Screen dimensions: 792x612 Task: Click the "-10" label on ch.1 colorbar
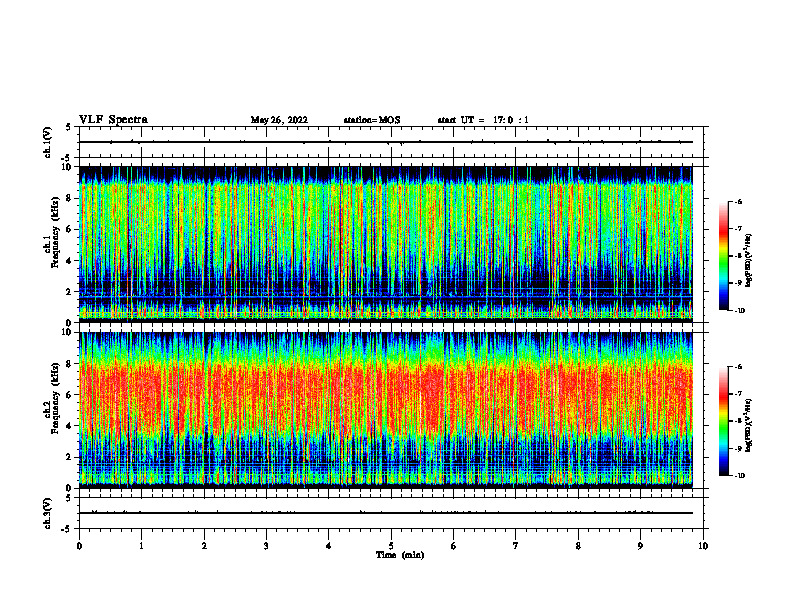pos(740,311)
